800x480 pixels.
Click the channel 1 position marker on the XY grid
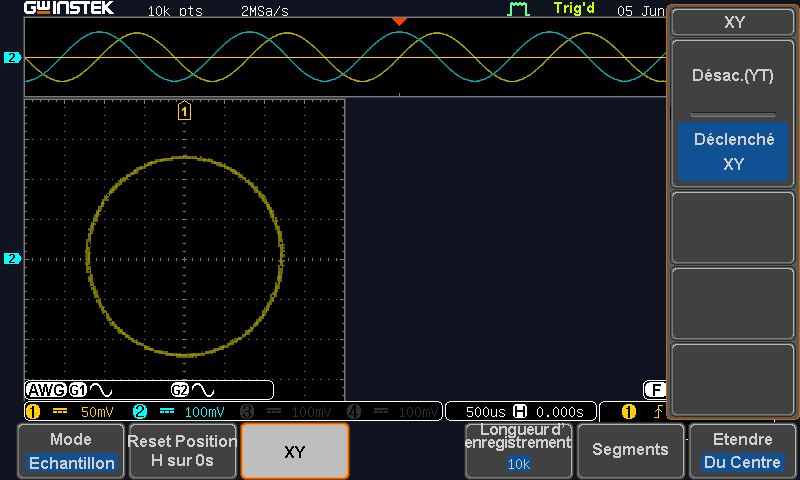(x=184, y=111)
